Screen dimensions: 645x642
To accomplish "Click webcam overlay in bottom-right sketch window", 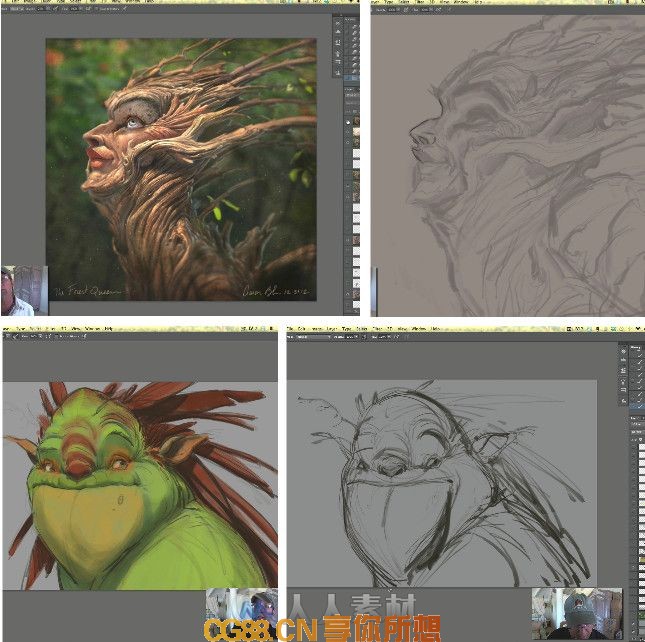I will [x=577, y=613].
